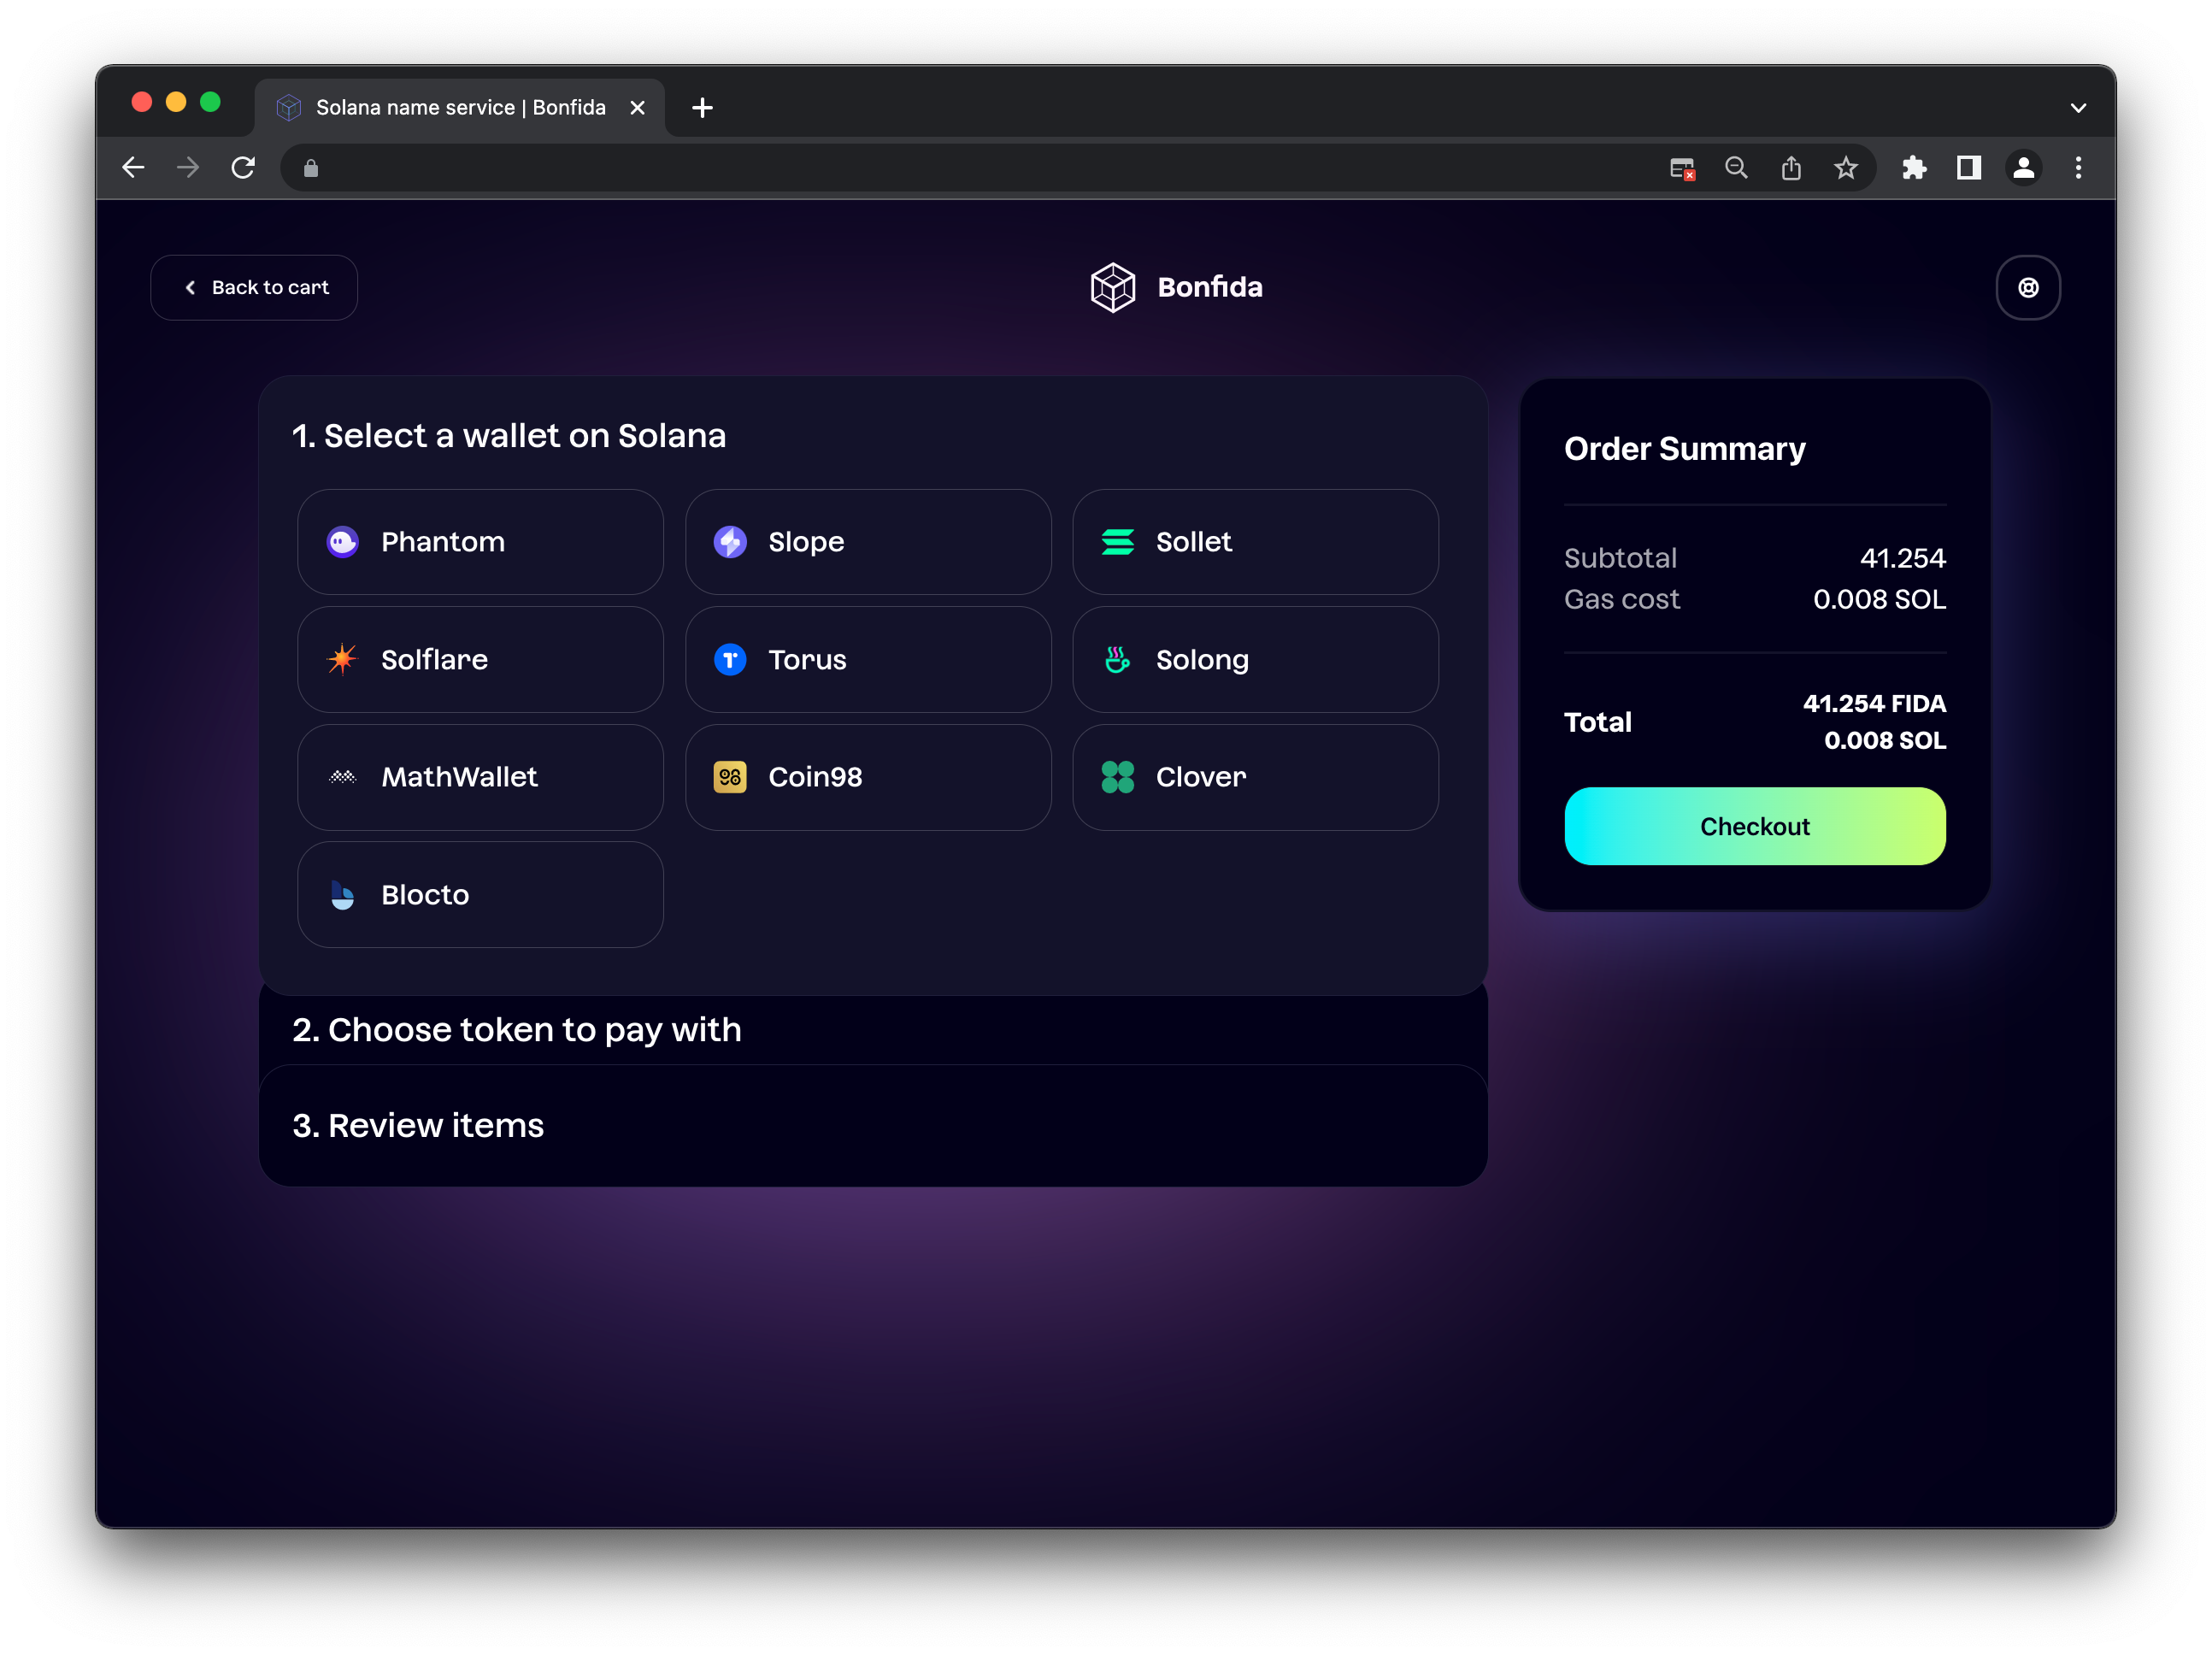This screenshot has height=1655, width=2212.
Task: Navigate back with the browser back arrow
Action: coord(133,168)
